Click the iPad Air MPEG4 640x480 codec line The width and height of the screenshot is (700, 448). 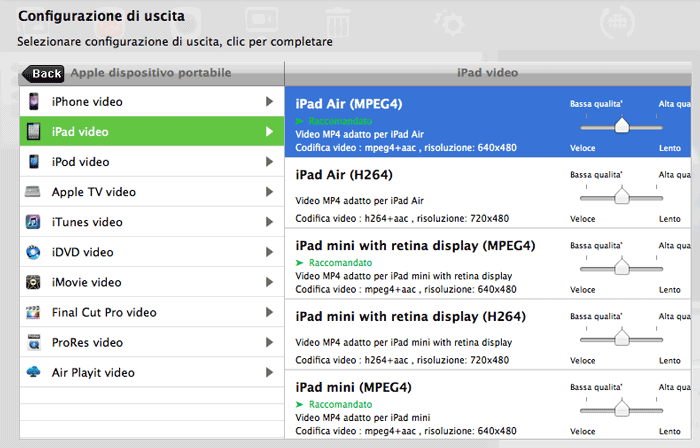(x=406, y=148)
